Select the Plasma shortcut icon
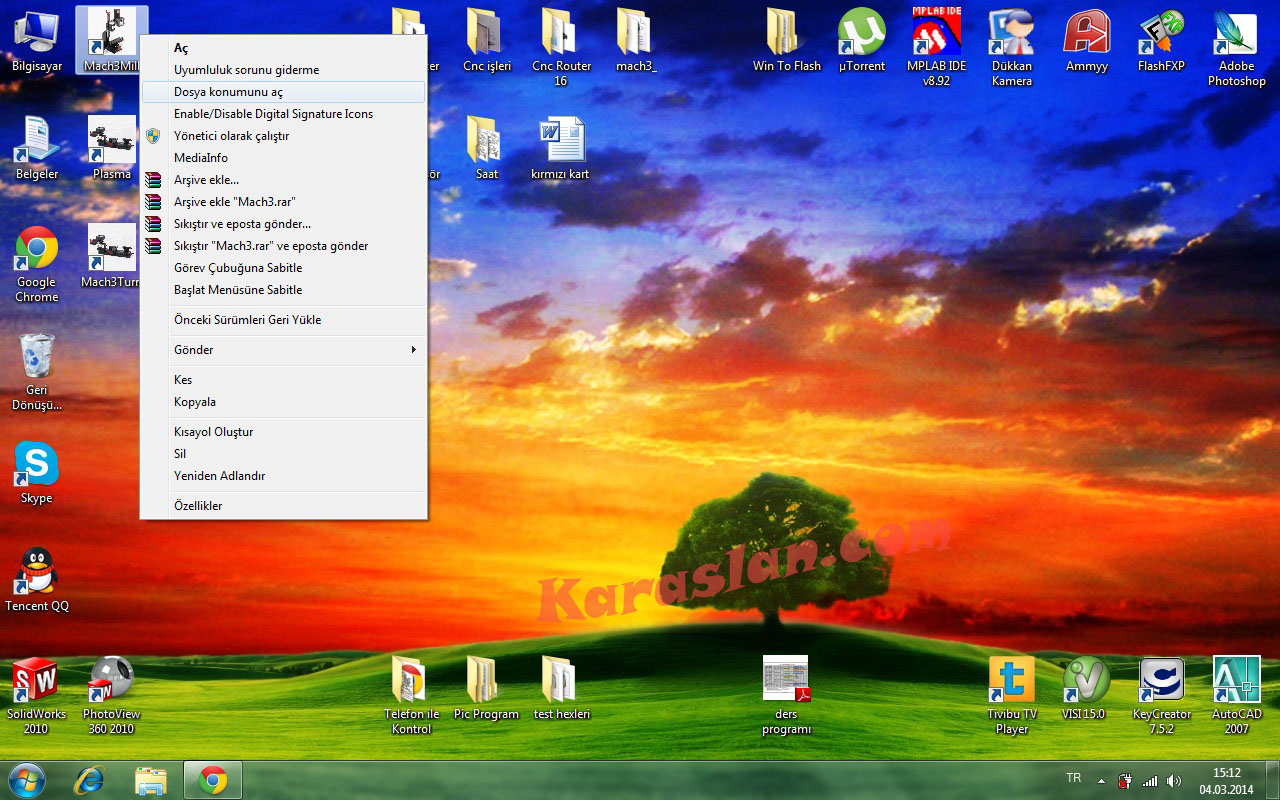The width and height of the screenshot is (1280, 800). [x=111, y=148]
